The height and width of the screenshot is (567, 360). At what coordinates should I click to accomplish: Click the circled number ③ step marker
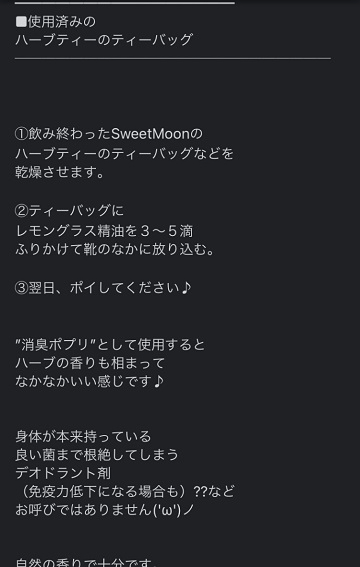[x=21, y=288]
